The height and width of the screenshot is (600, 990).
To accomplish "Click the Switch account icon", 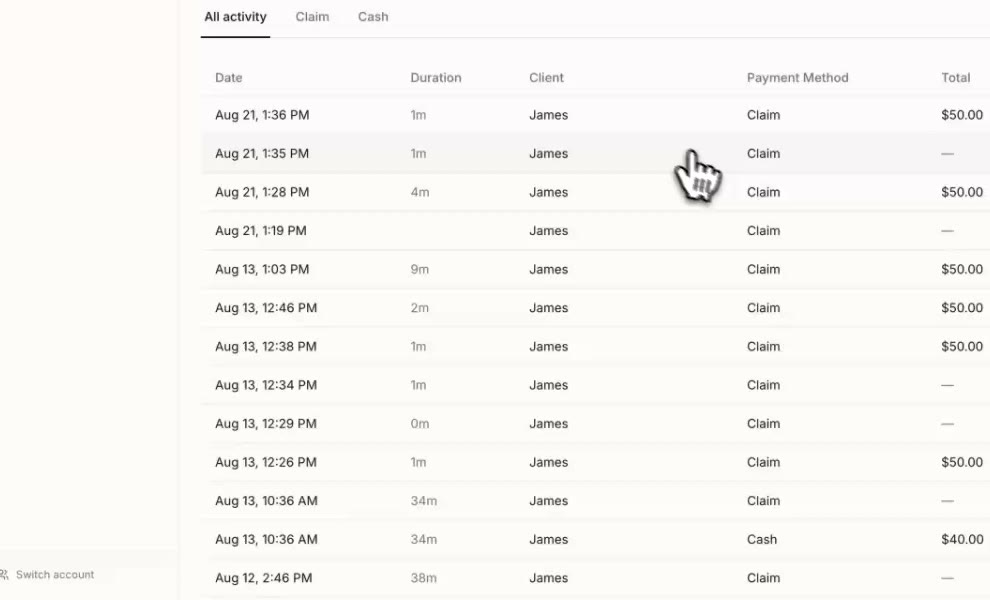I will pos(4,575).
